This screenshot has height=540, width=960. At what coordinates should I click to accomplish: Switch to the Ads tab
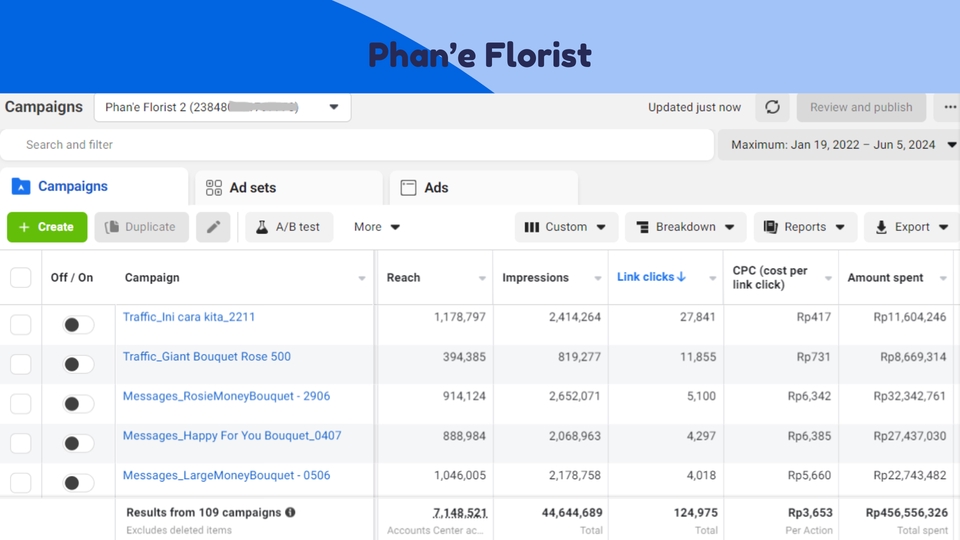(484, 188)
